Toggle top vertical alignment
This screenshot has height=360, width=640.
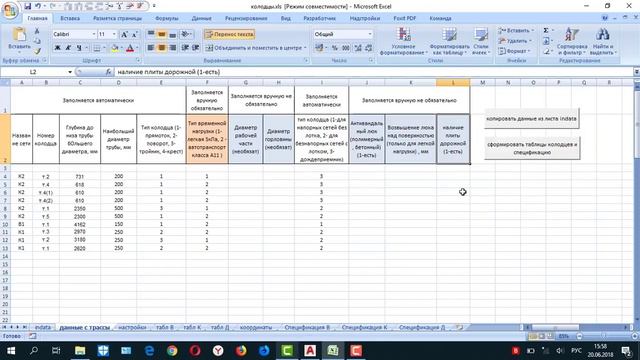pyautogui.click(x=151, y=34)
